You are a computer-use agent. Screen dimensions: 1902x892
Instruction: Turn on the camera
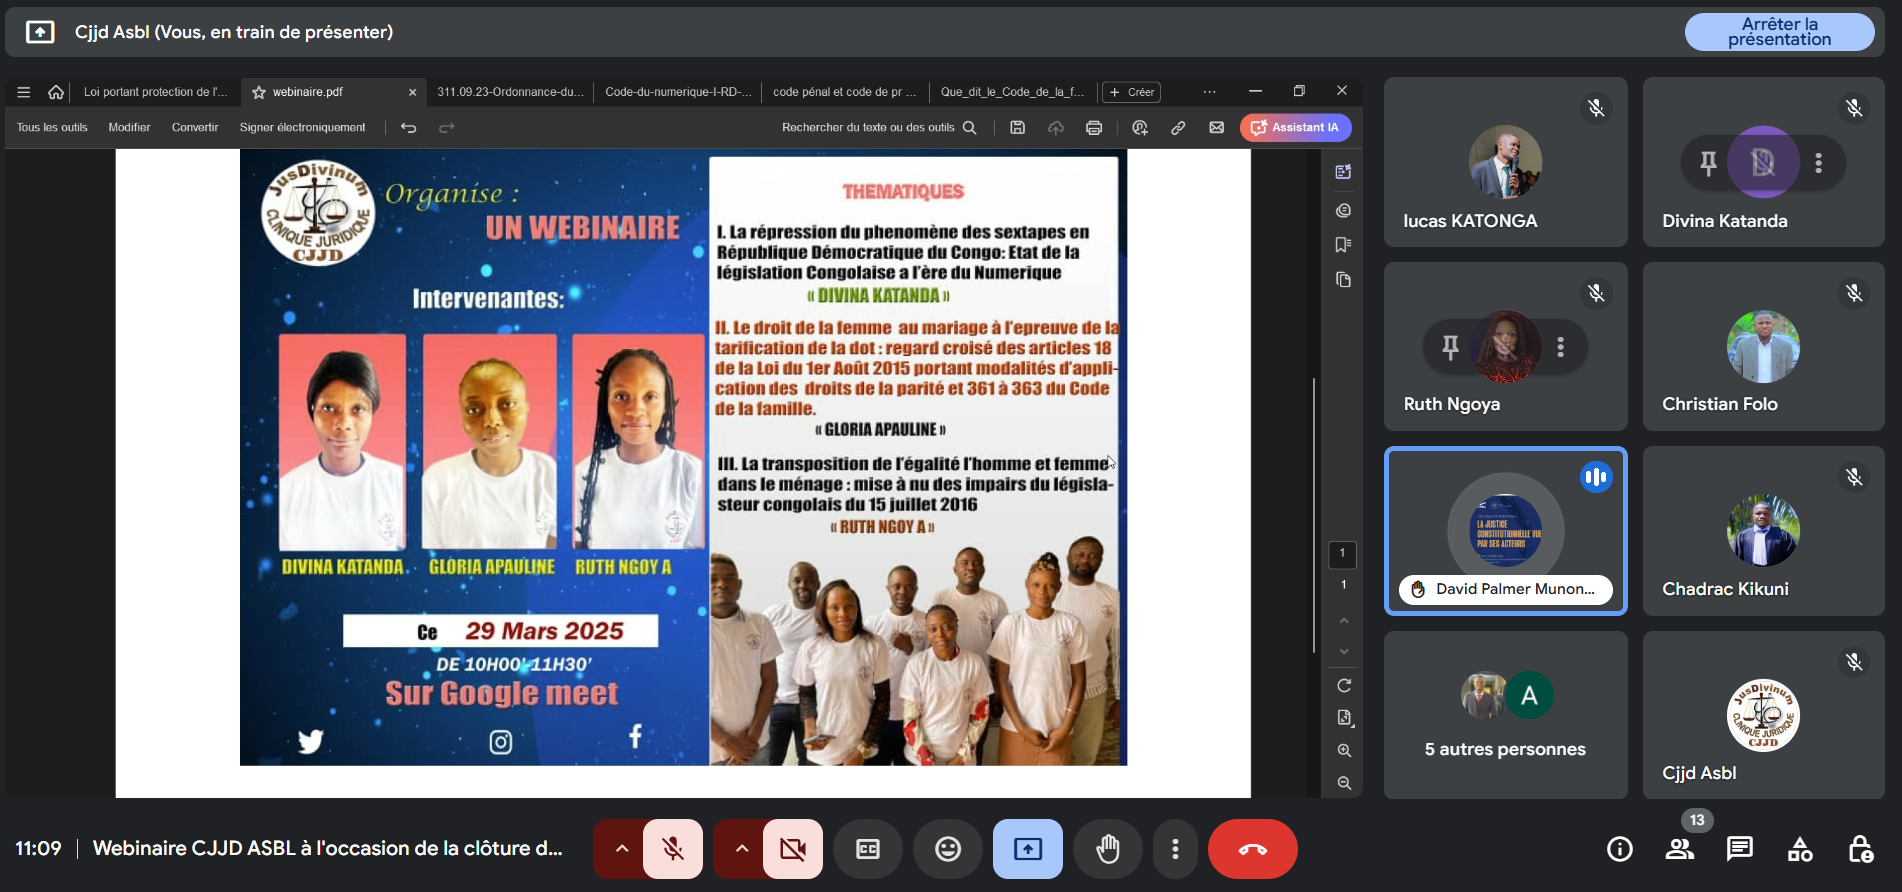[793, 849]
